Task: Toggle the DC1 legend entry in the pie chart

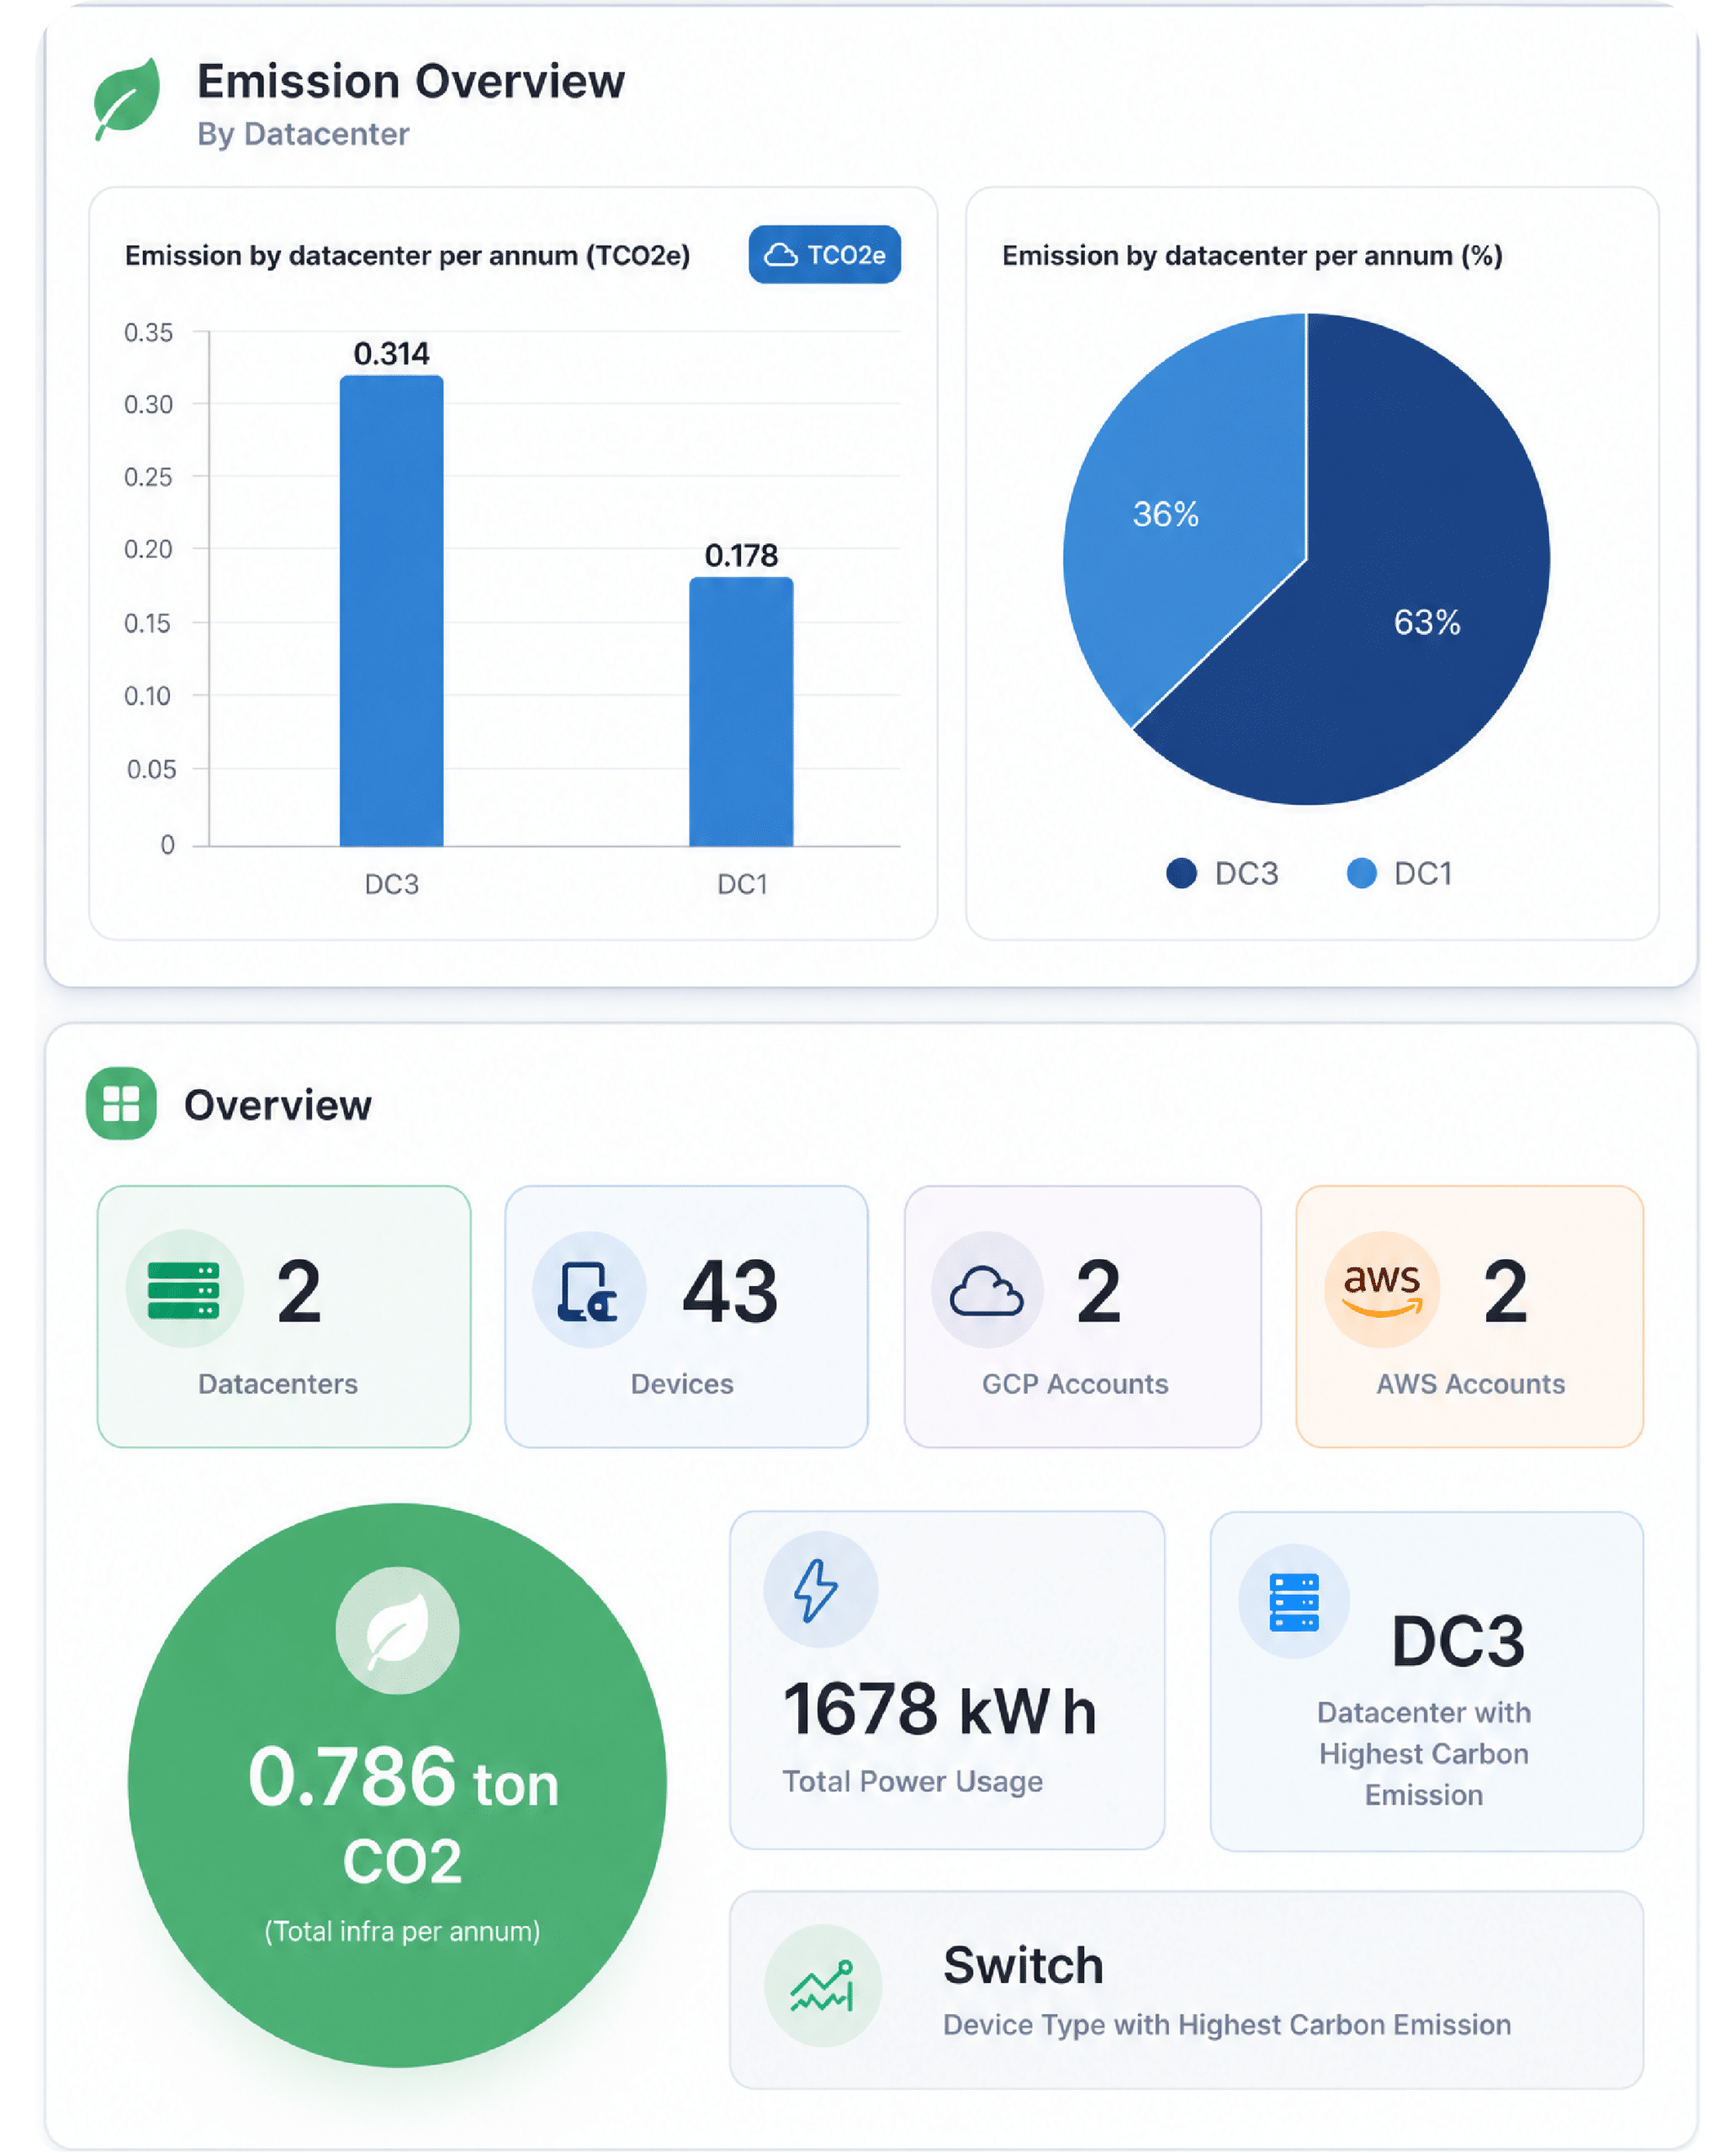Action: pyautogui.click(x=1399, y=873)
